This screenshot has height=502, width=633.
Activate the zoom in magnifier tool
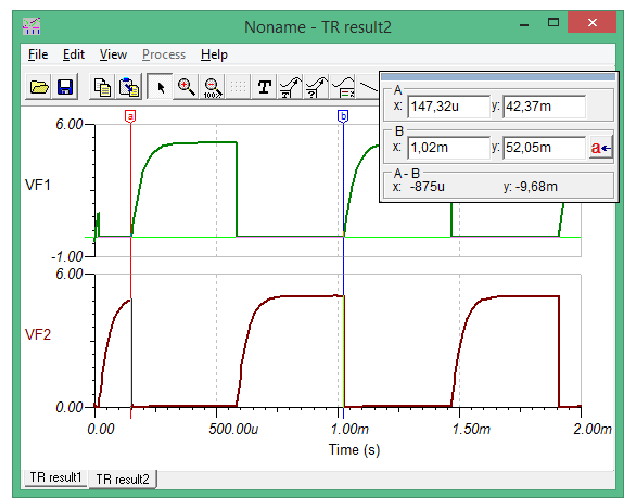(186, 87)
